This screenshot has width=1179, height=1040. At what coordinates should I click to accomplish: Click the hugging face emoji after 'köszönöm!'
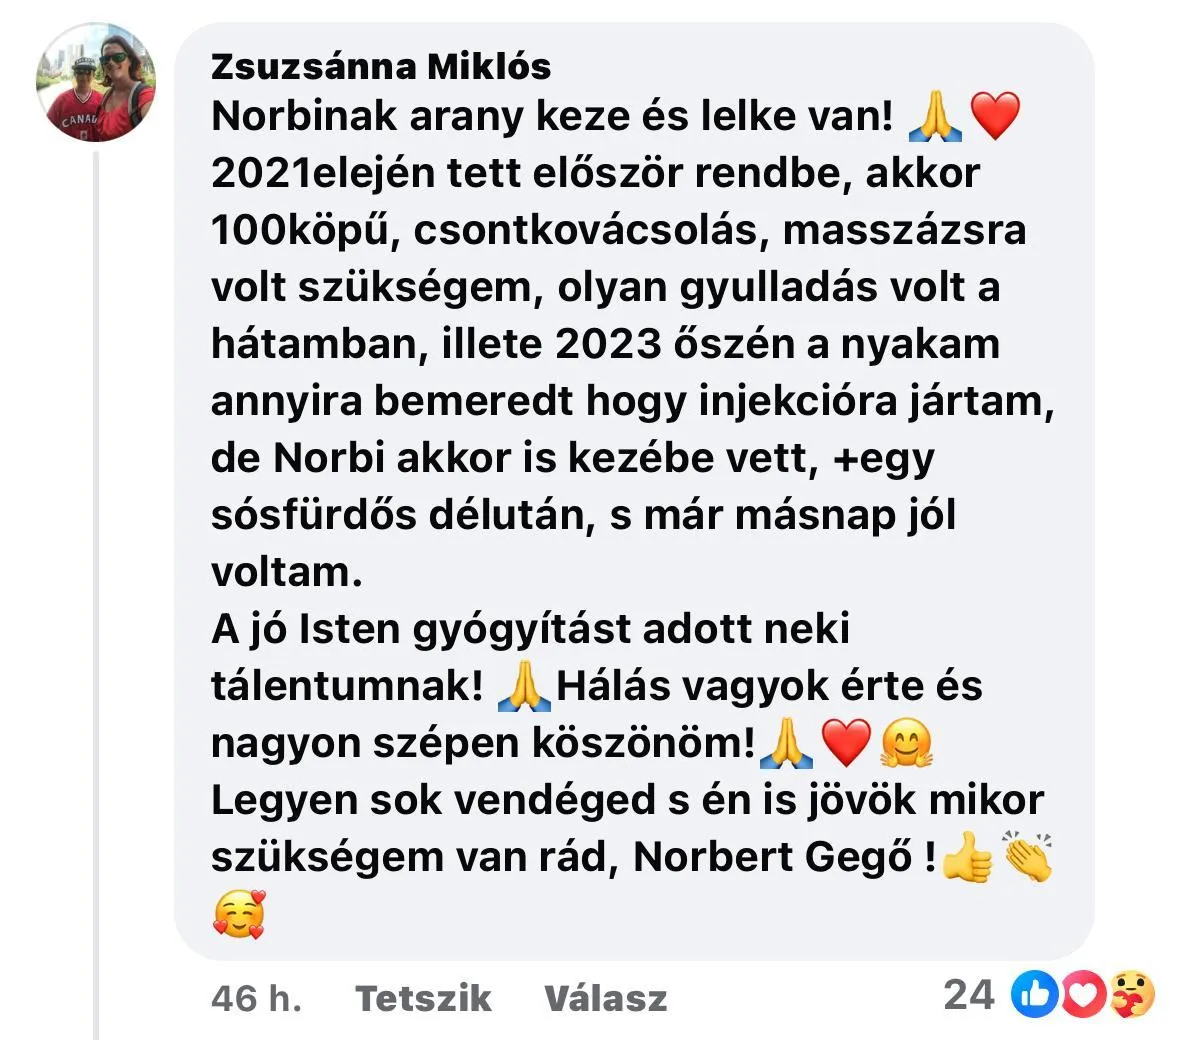click(907, 743)
